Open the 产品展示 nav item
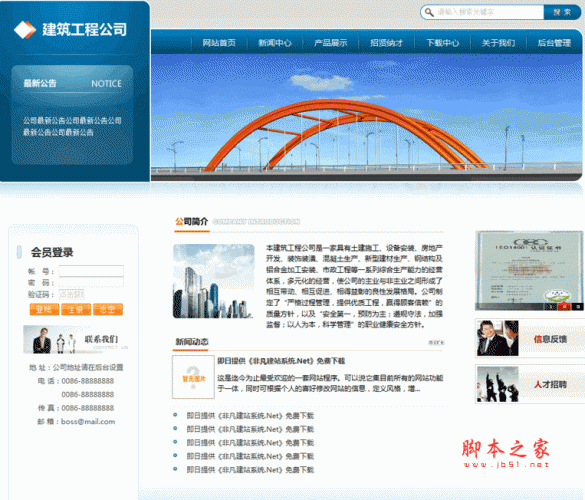 [x=331, y=43]
